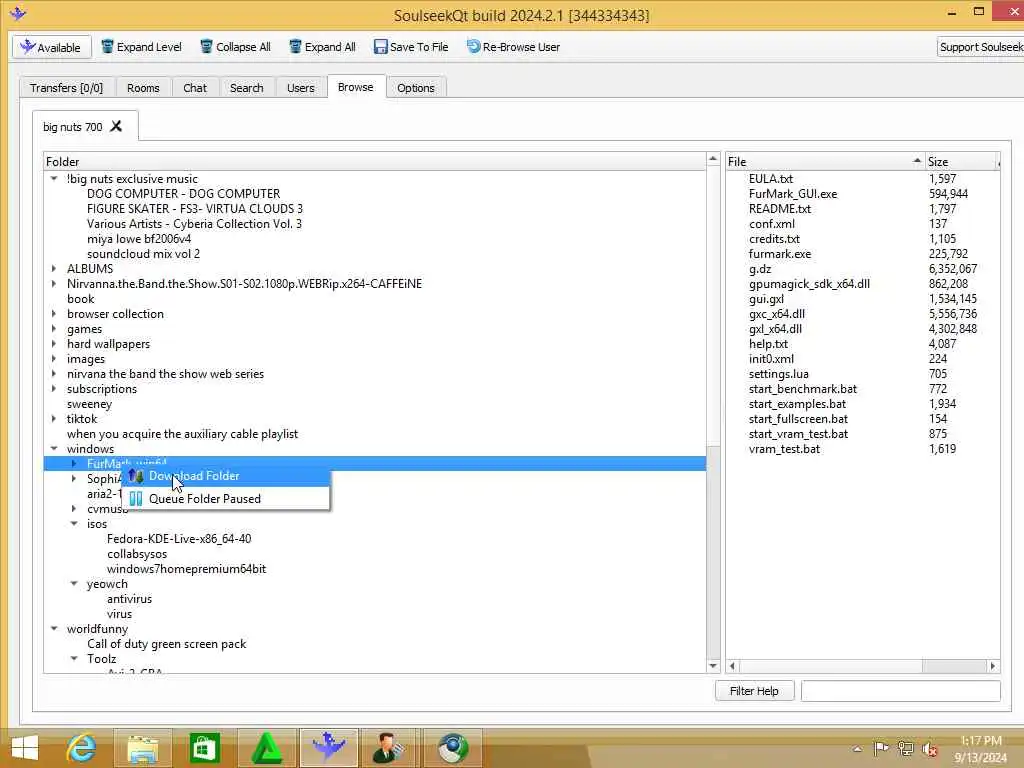Expand the games folder

click(54, 328)
